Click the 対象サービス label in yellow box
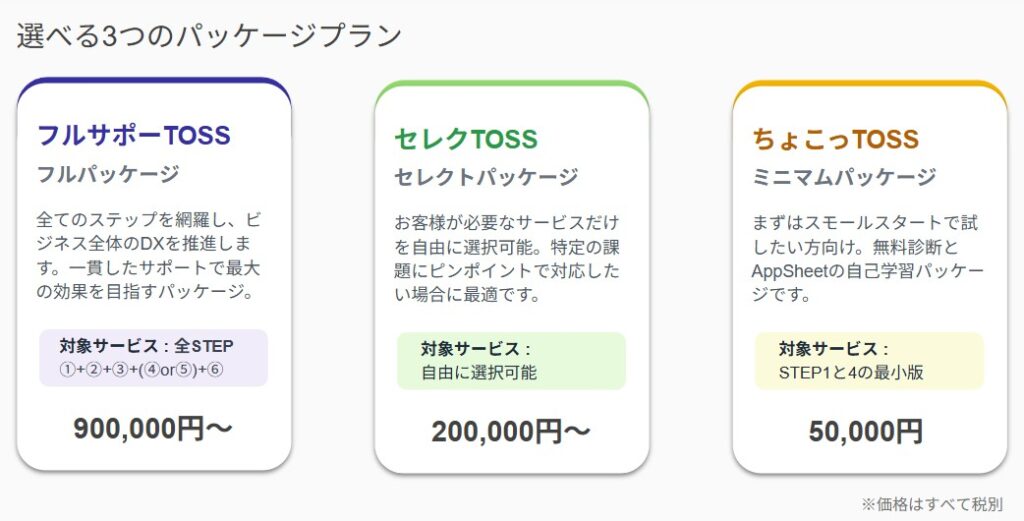Screen dimensions: 1024x521 pyautogui.click(x=833, y=349)
